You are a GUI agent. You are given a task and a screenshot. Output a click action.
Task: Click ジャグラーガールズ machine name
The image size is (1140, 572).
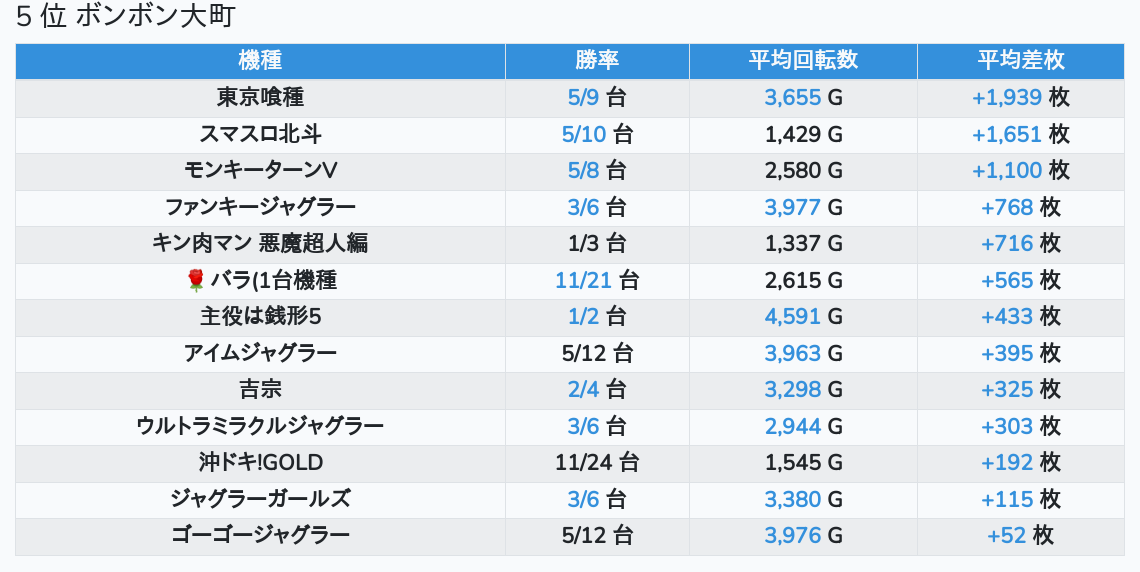(260, 499)
